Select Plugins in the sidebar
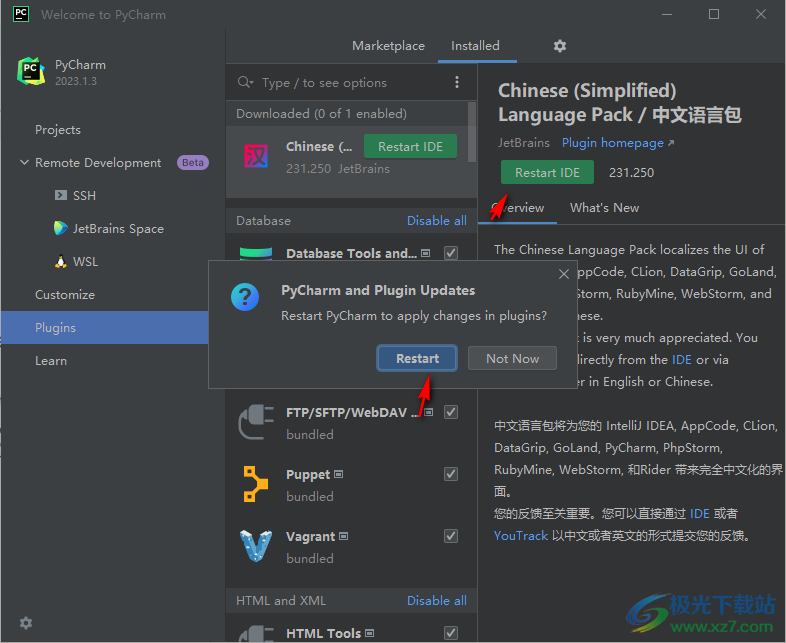The height and width of the screenshot is (643, 786). pyautogui.click(x=105, y=327)
